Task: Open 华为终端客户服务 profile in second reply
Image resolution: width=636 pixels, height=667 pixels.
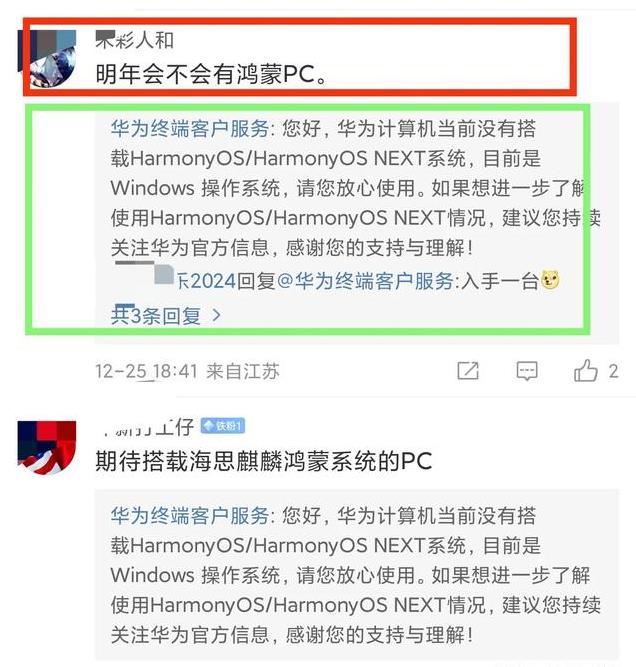Action: 190,516
